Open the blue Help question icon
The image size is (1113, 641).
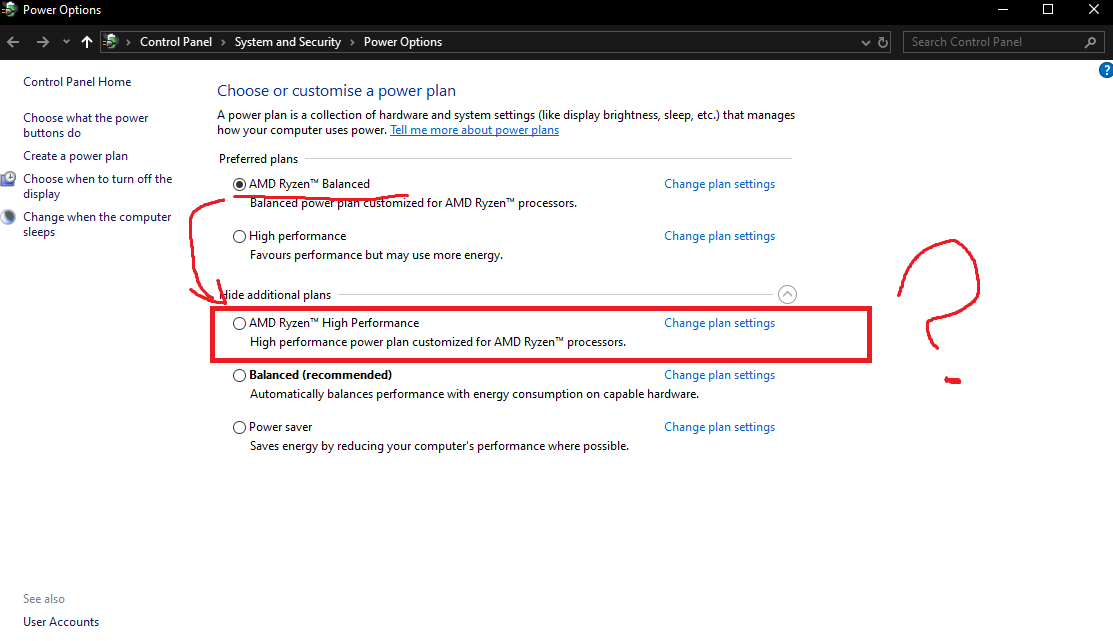(1106, 70)
